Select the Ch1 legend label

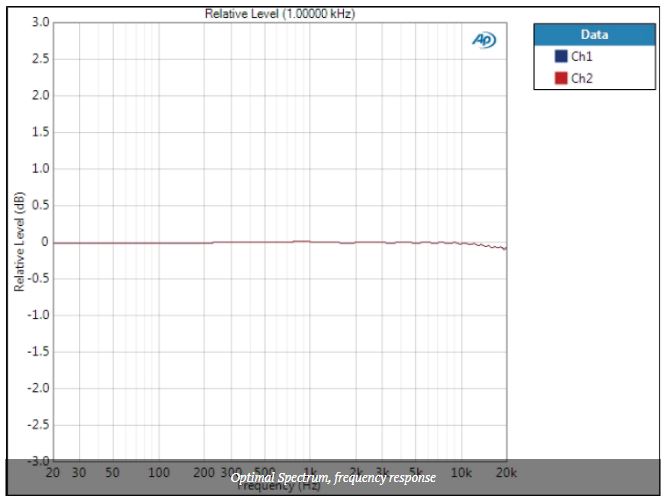pyautogui.click(x=582, y=58)
